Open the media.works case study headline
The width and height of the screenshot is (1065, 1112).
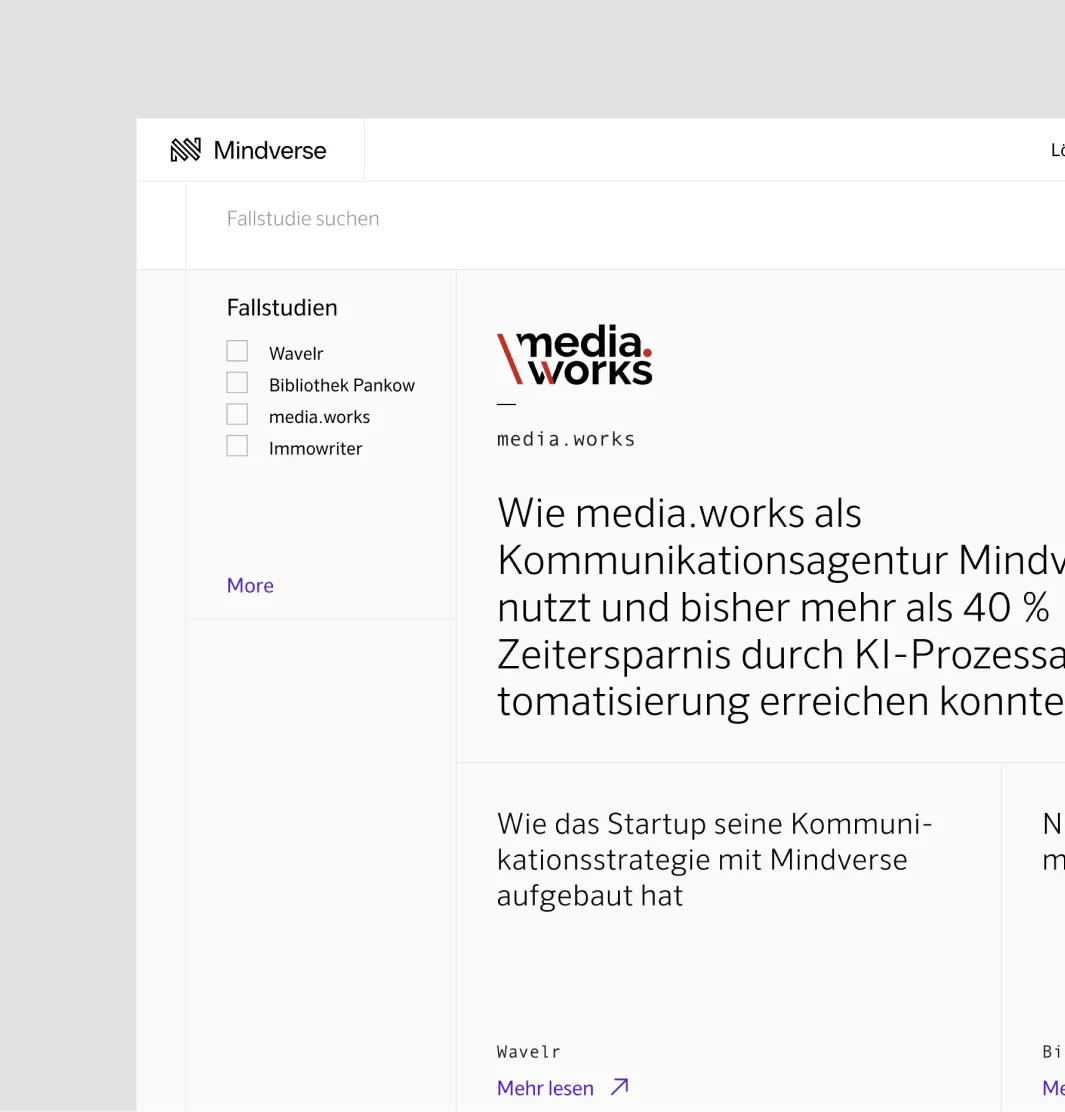tap(780, 606)
